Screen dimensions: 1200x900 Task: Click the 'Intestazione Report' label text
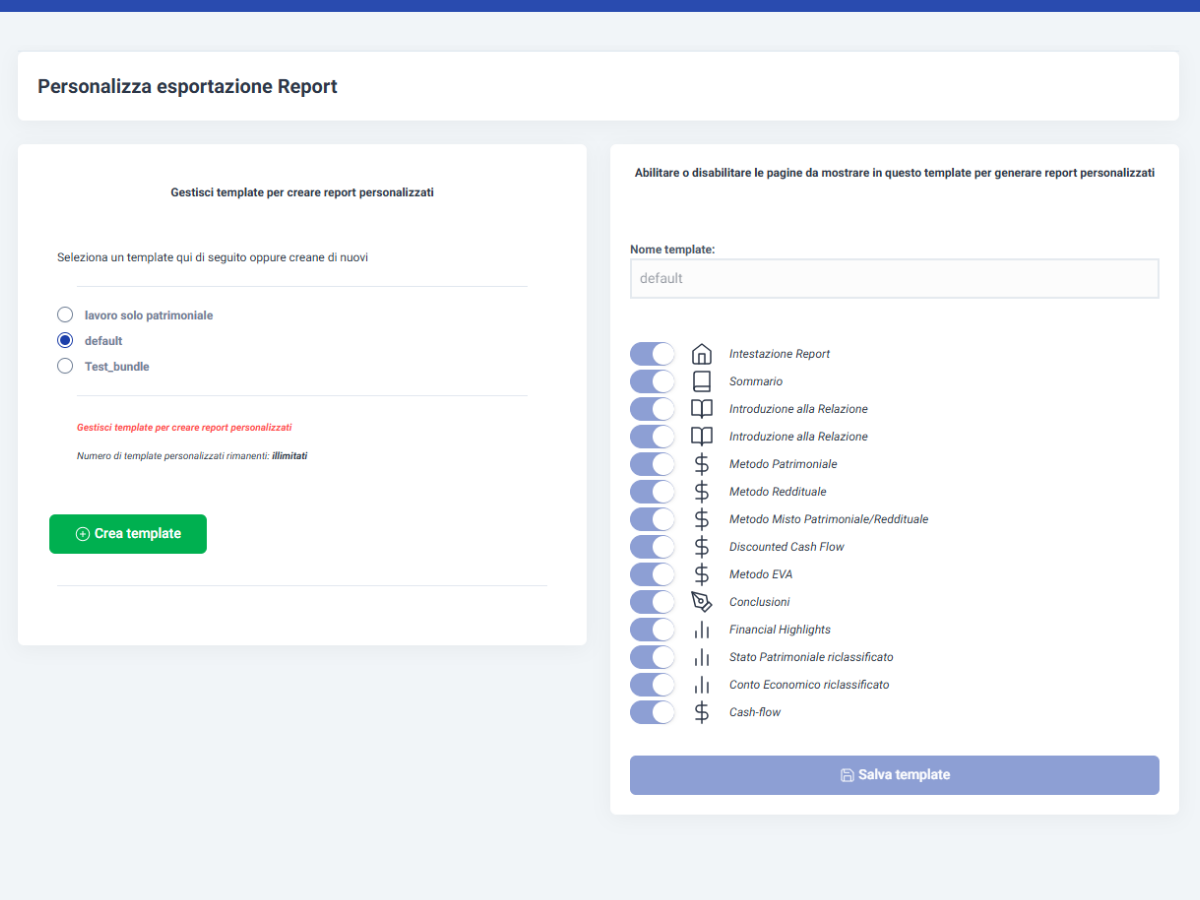click(x=779, y=354)
